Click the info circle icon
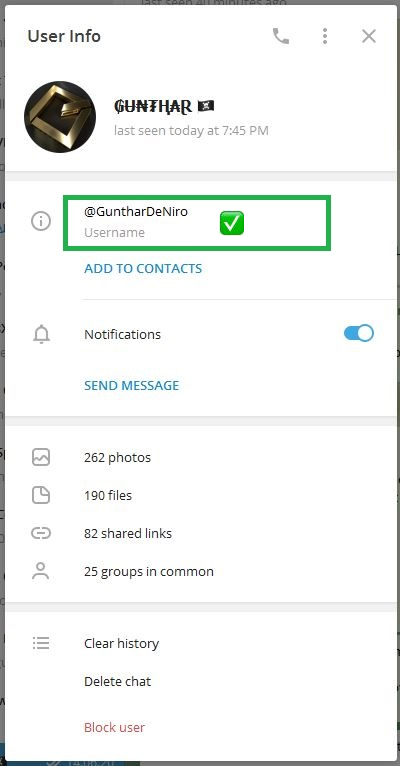The width and height of the screenshot is (400, 766). [41, 222]
